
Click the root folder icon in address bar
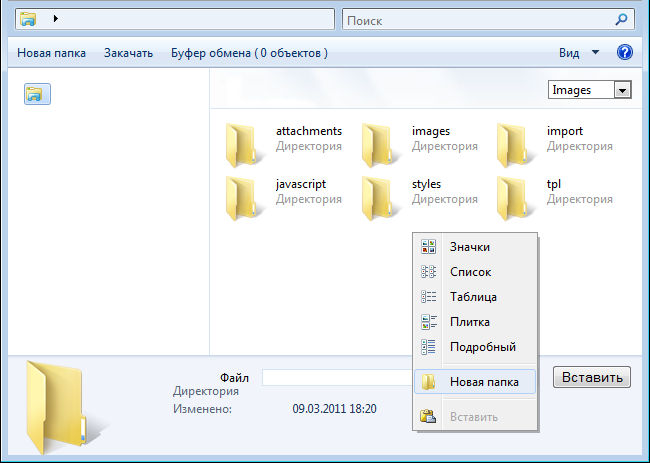[28, 19]
